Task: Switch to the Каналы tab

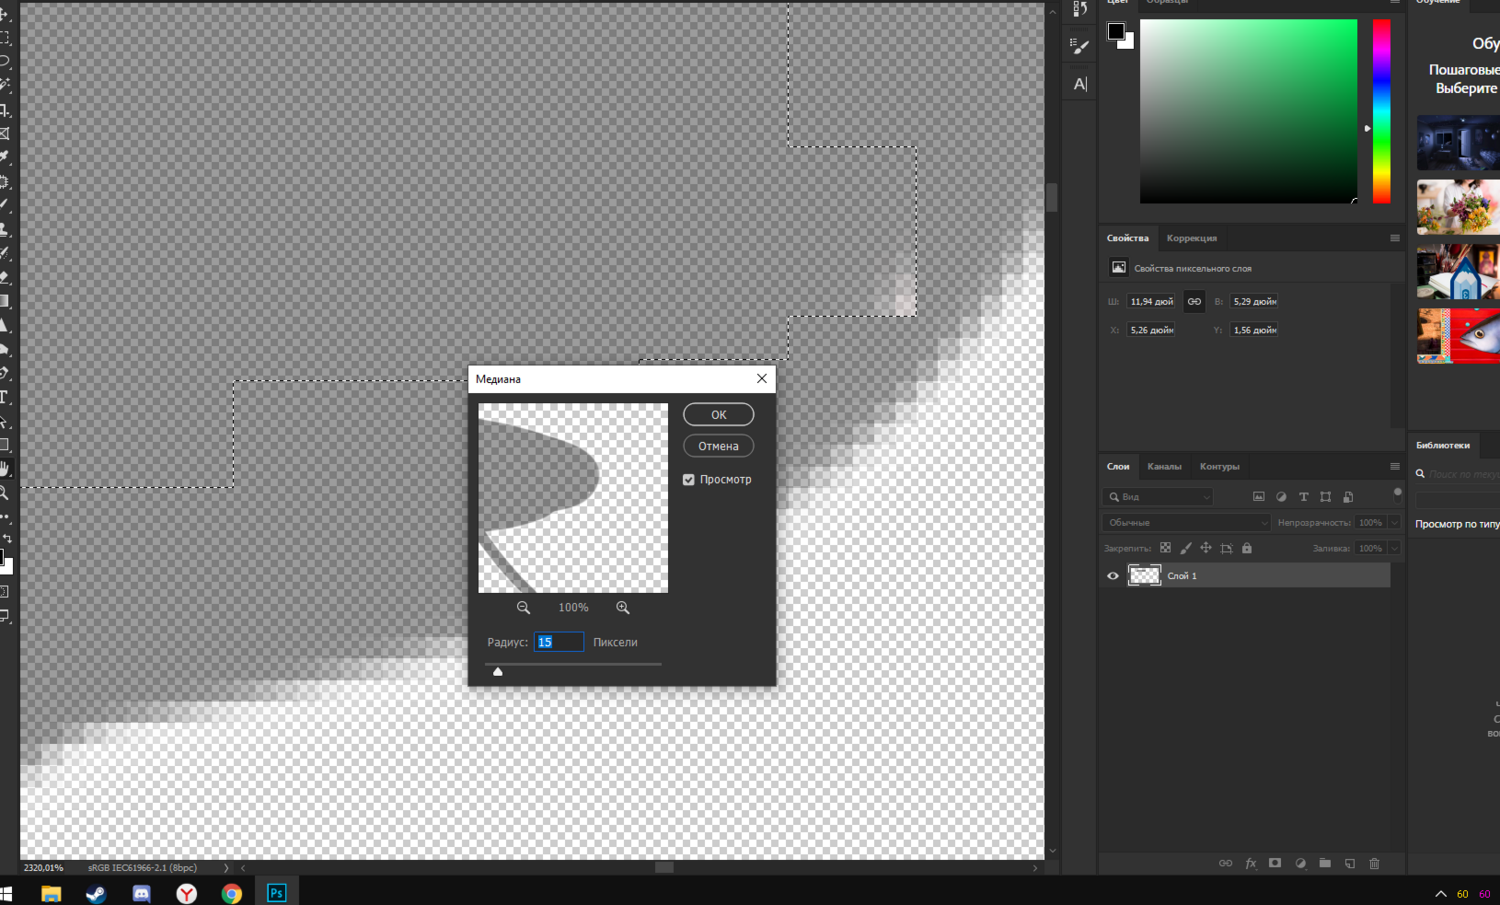Action: pyautogui.click(x=1164, y=467)
